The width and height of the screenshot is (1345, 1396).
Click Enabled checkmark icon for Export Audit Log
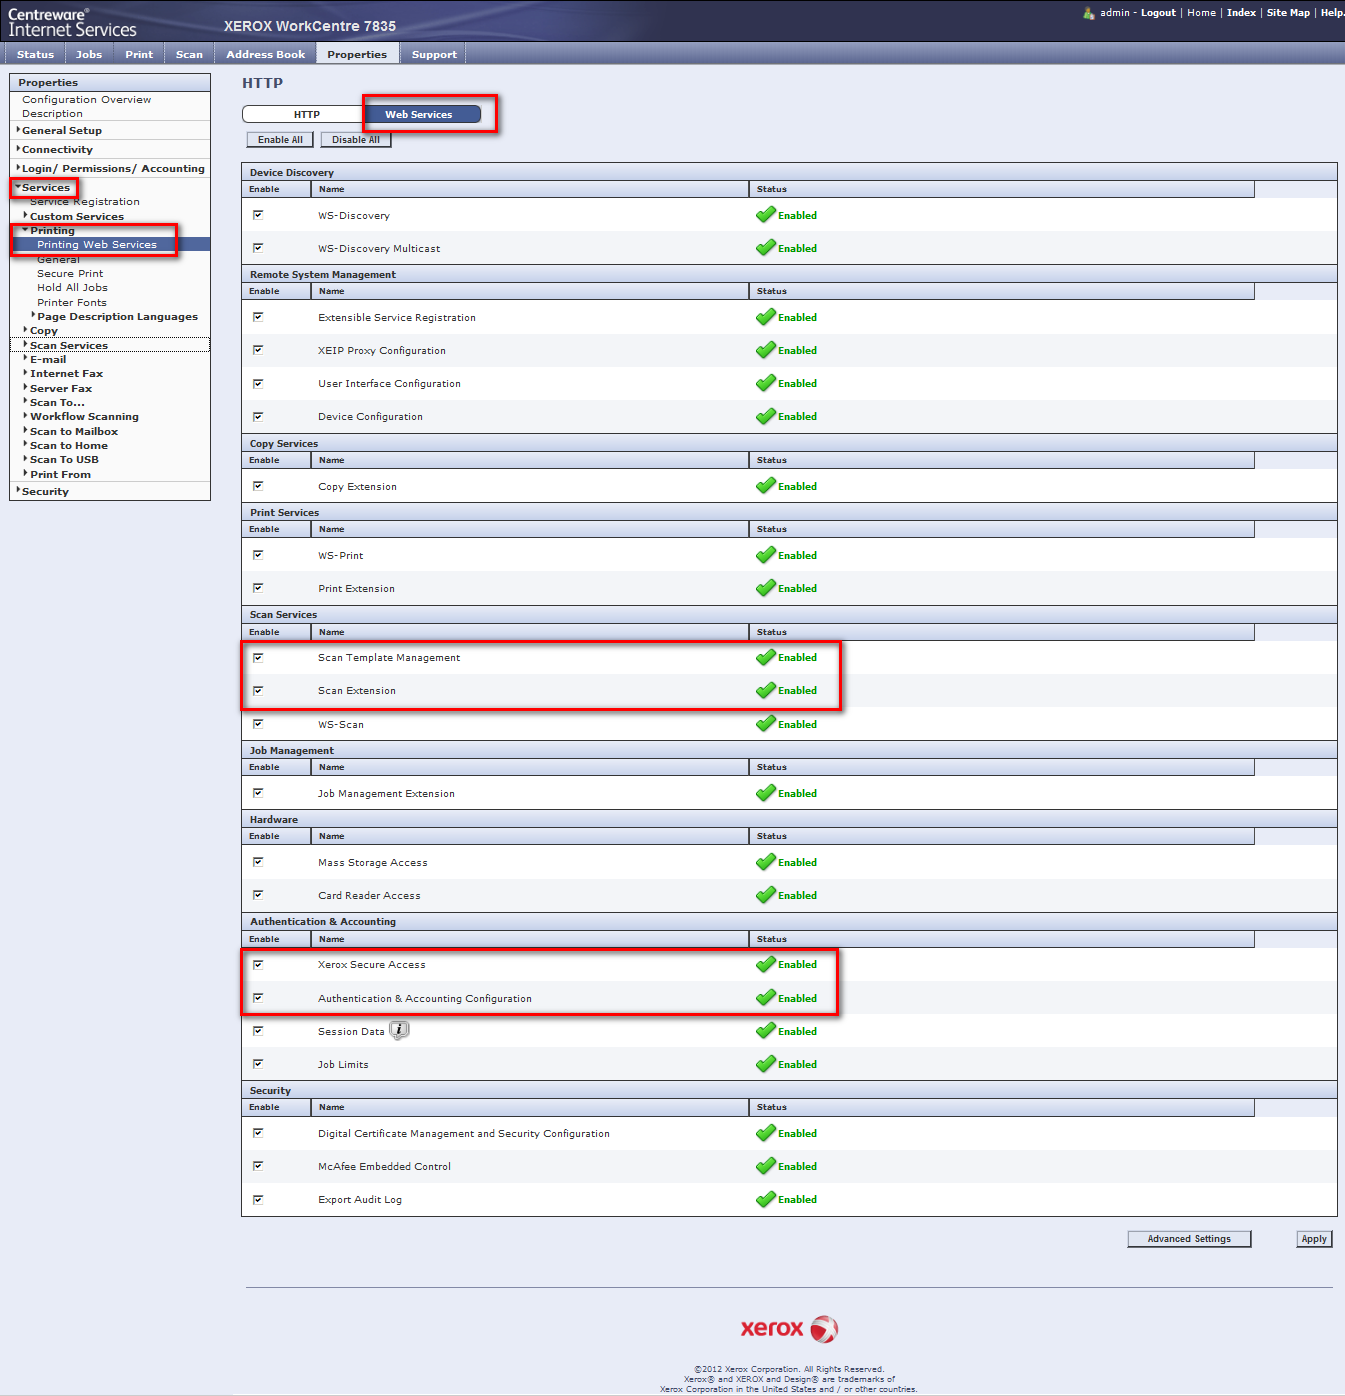coord(766,1199)
